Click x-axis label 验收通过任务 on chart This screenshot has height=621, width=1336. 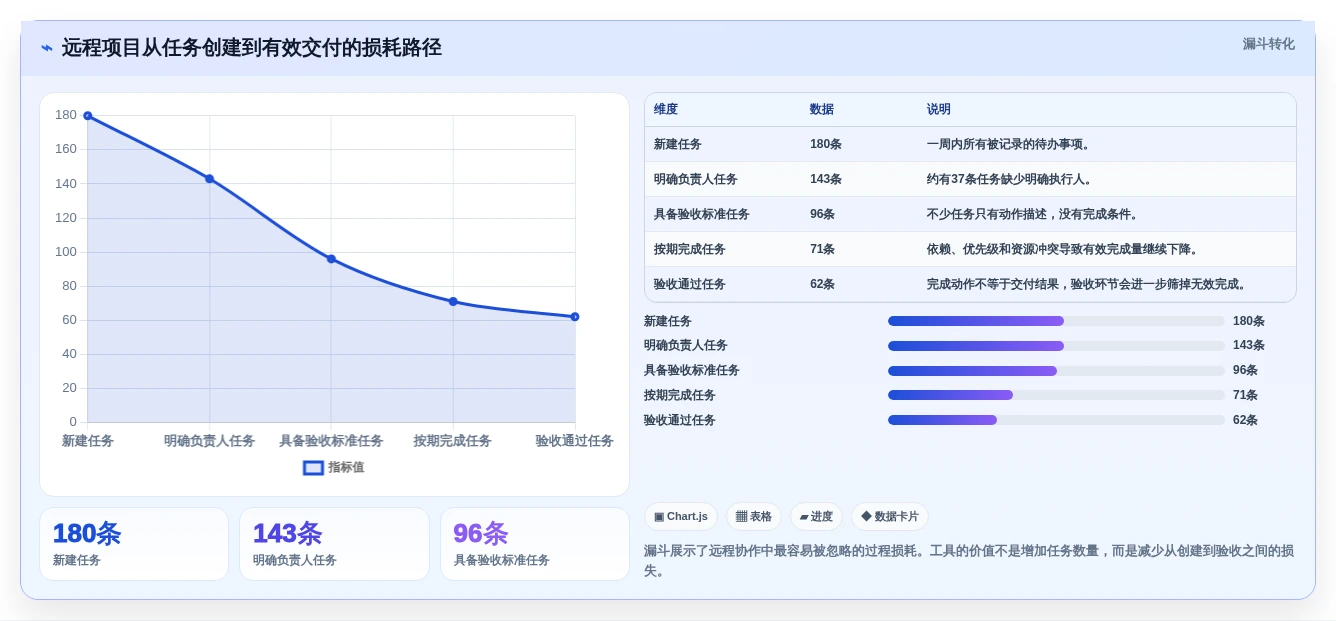[x=574, y=441]
